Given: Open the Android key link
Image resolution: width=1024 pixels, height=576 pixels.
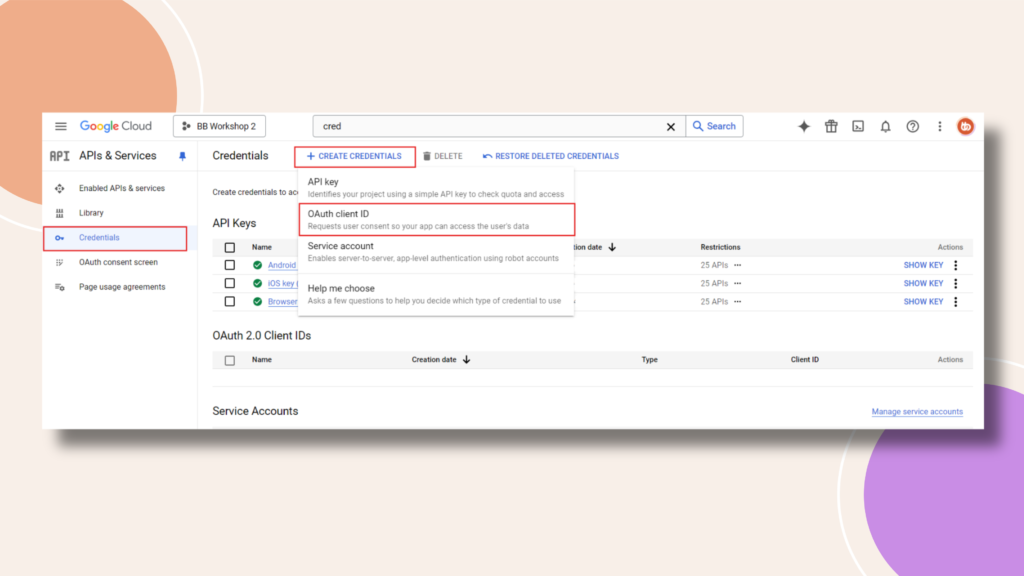Looking at the screenshot, I should (x=282, y=265).
